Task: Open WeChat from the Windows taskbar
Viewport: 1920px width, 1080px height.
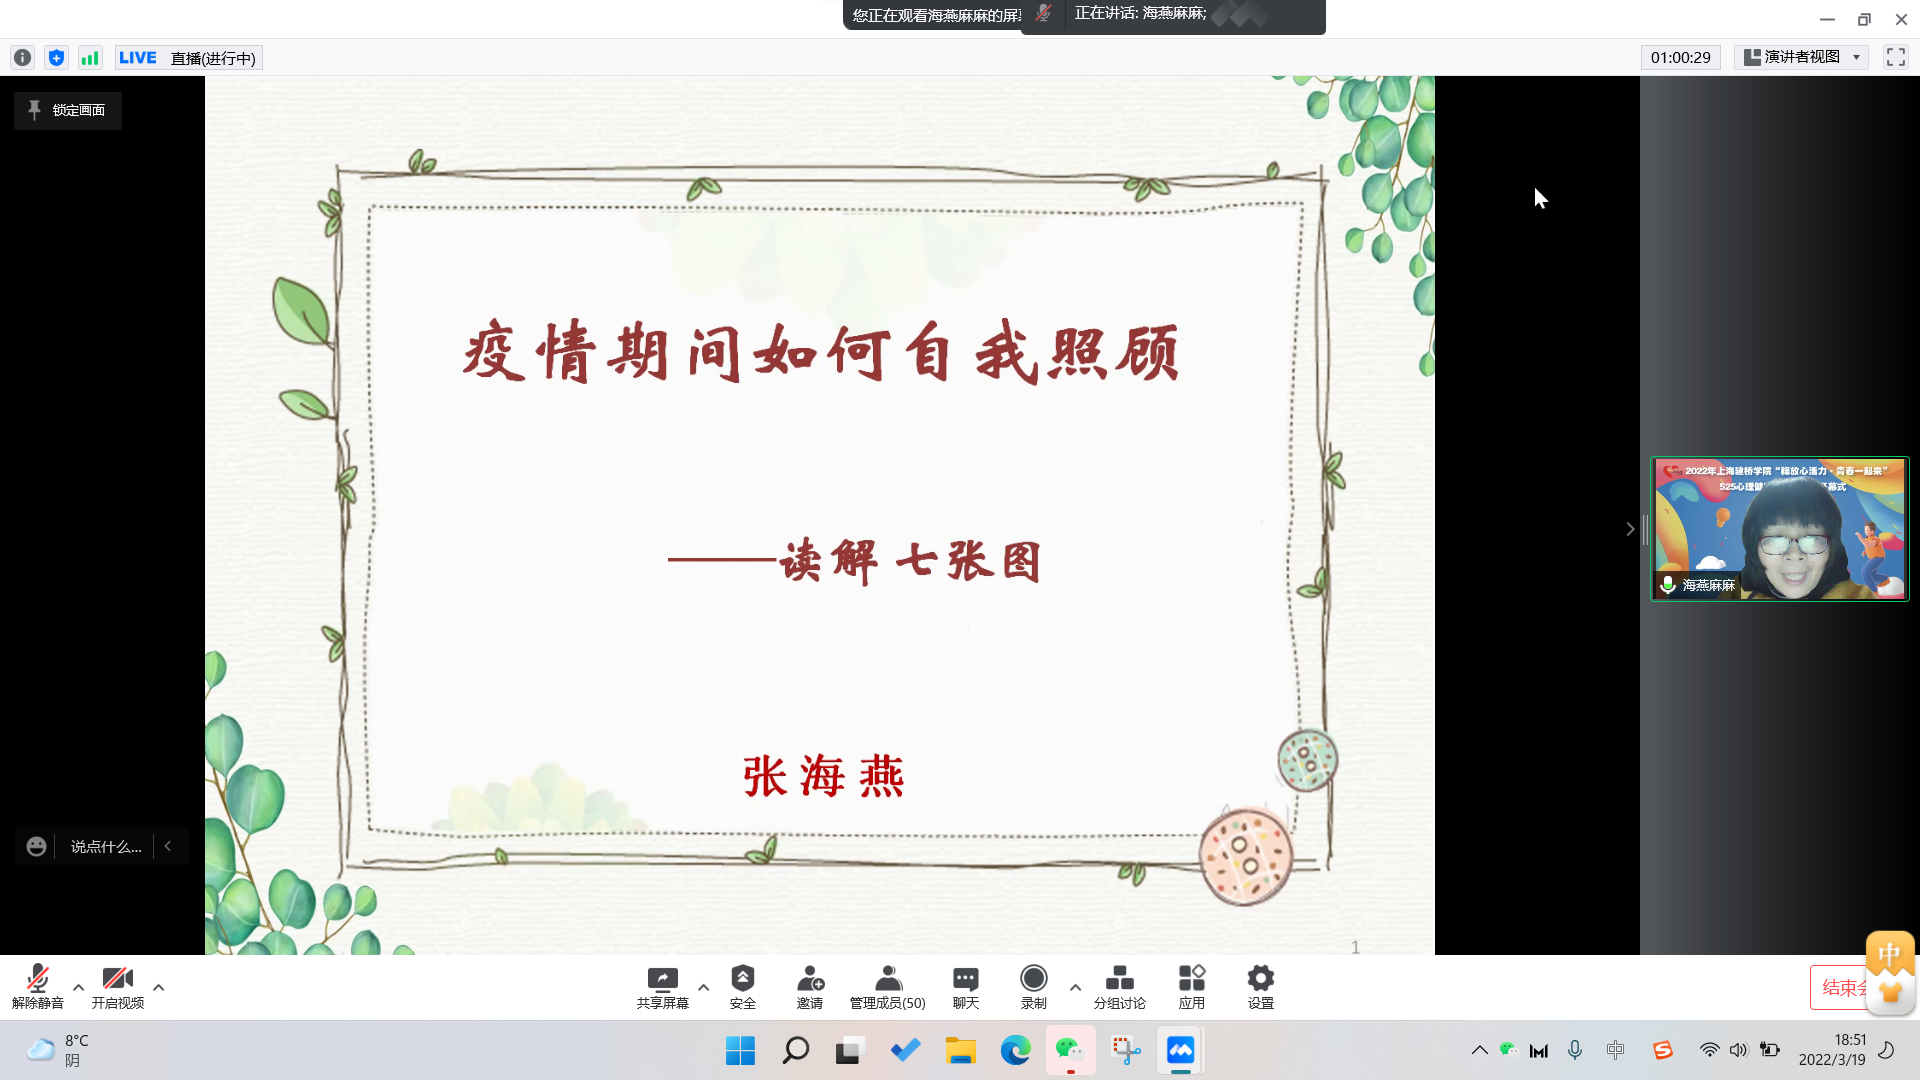Action: pos(1069,1050)
